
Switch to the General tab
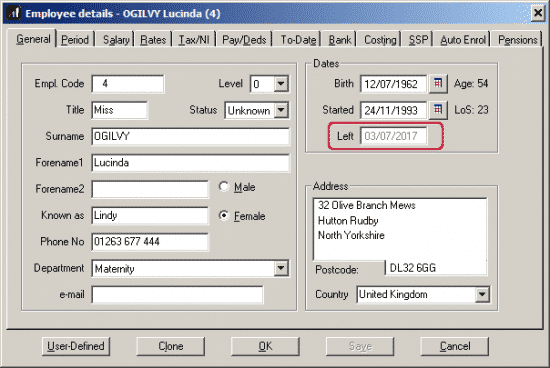pyautogui.click(x=33, y=39)
